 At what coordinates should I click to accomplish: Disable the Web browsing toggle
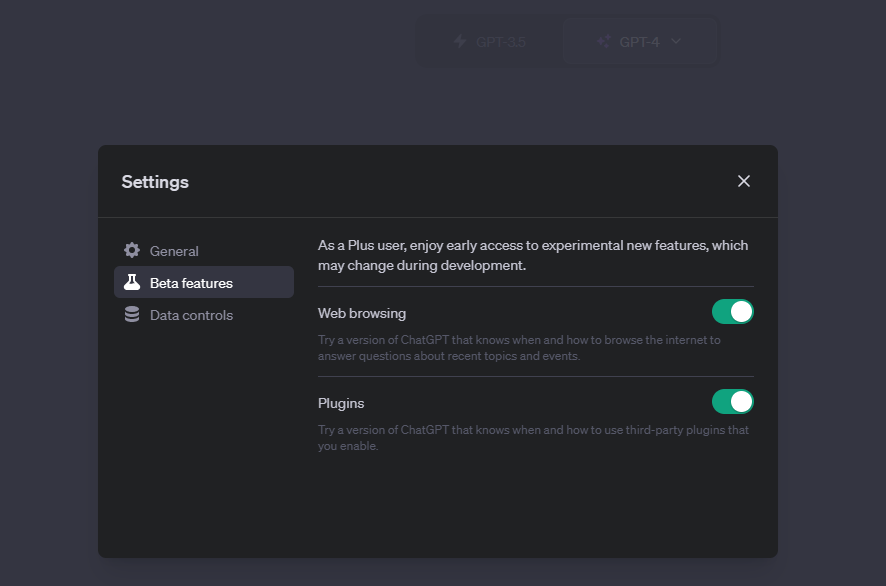point(732,312)
